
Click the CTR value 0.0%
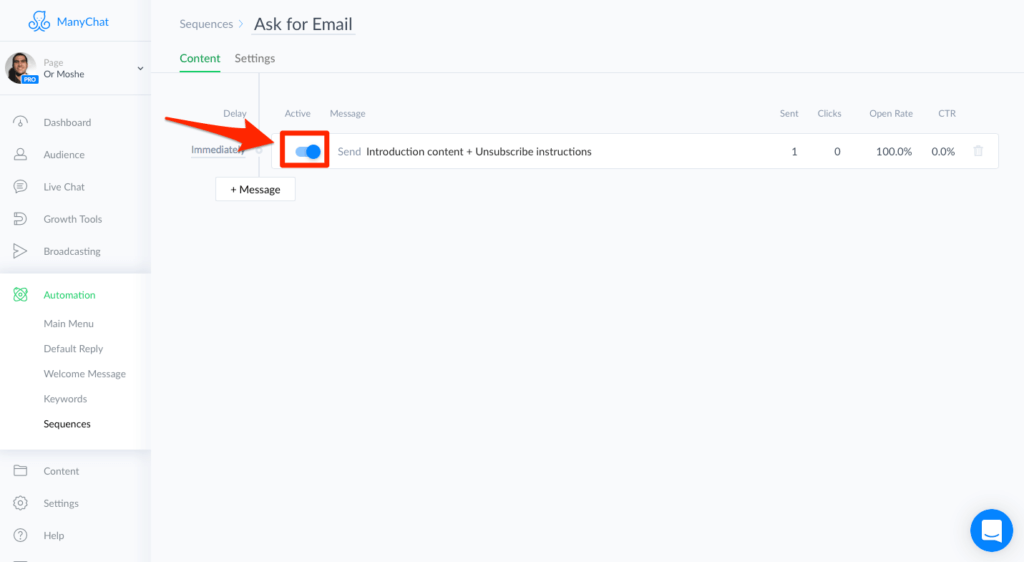click(943, 151)
